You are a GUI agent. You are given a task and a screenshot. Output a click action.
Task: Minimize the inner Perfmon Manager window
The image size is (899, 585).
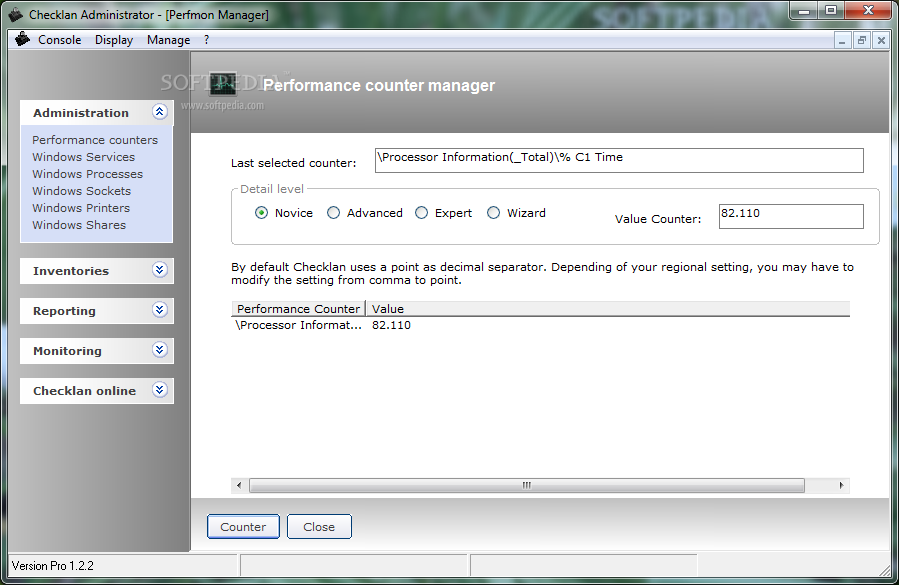point(842,41)
